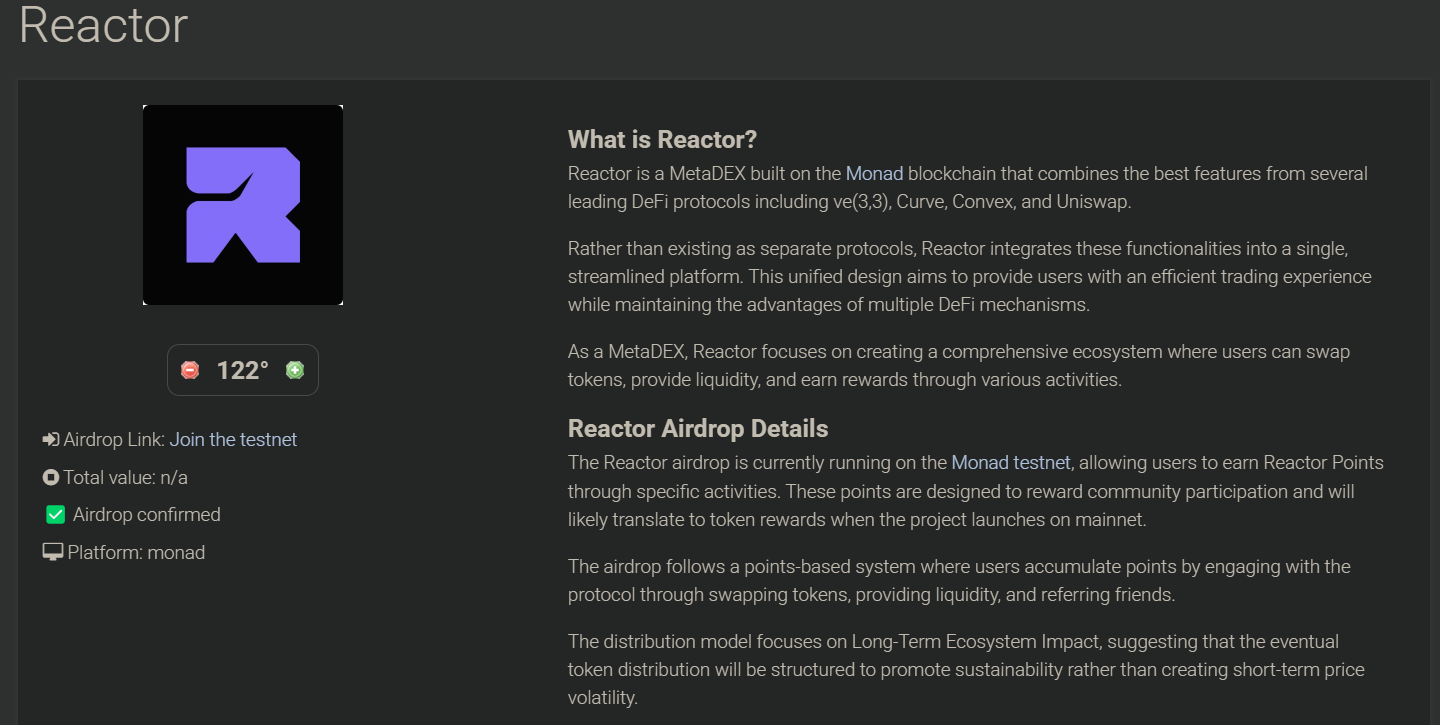Click the Reactor page title
The width and height of the screenshot is (1440, 725).
coord(104,24)
